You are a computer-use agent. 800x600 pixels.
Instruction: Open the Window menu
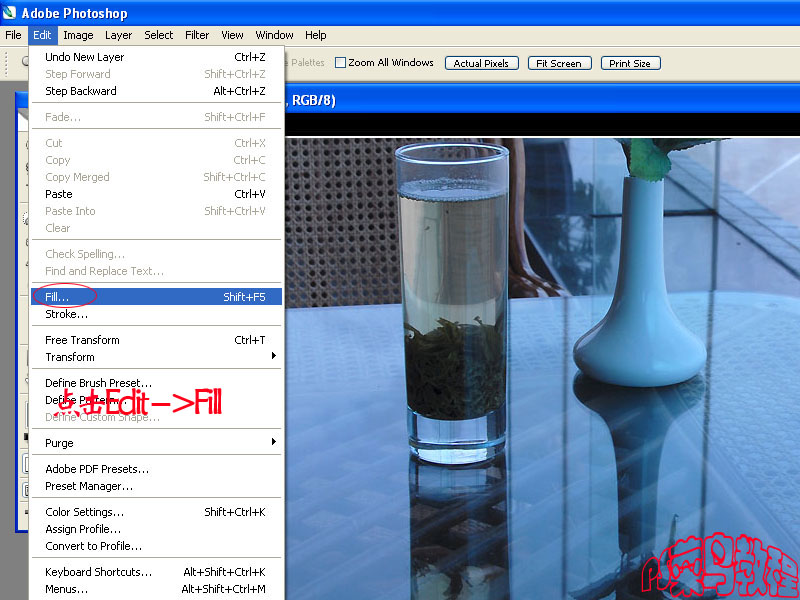(274, 35)
